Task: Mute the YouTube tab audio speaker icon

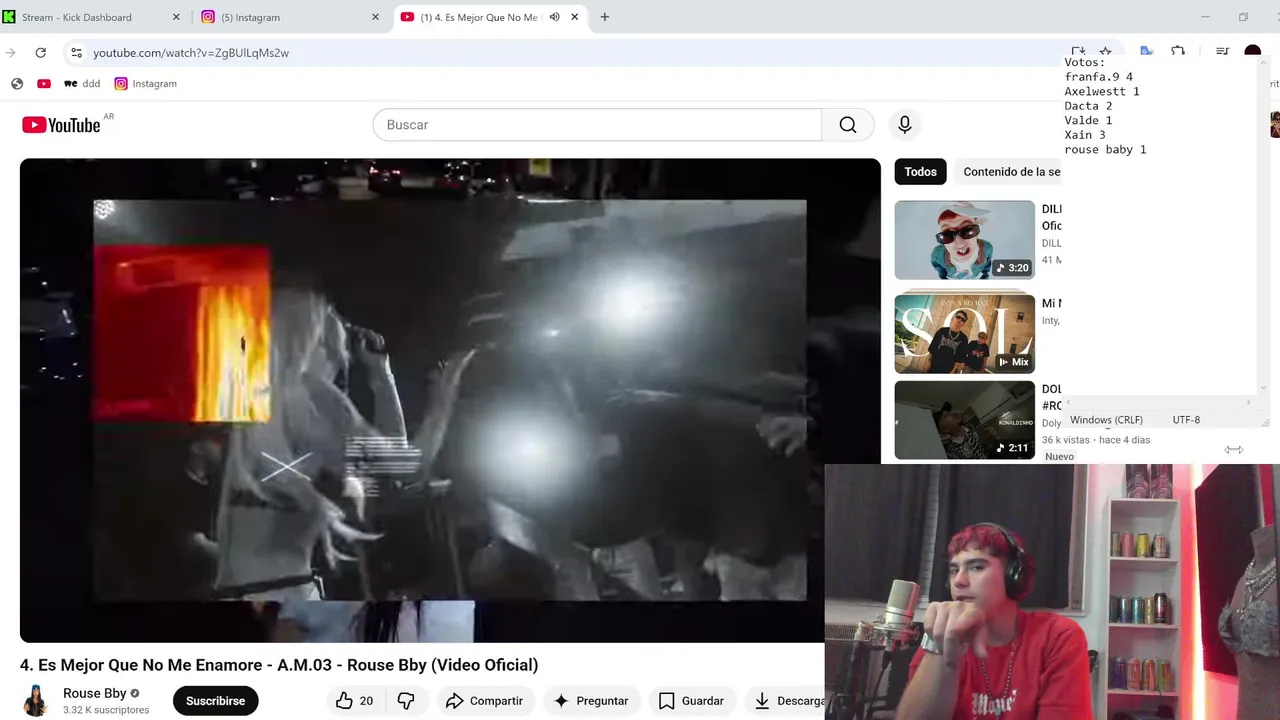Action: pos(554,17)
